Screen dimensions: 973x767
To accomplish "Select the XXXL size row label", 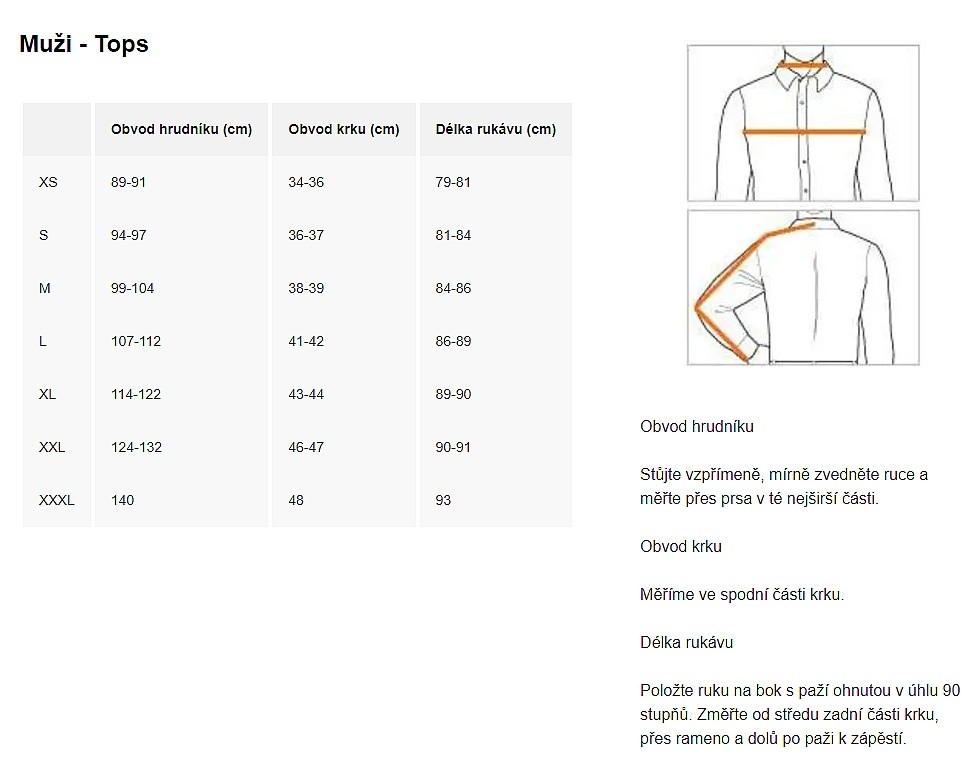I will pyautogui.click(x=56, y=500).
